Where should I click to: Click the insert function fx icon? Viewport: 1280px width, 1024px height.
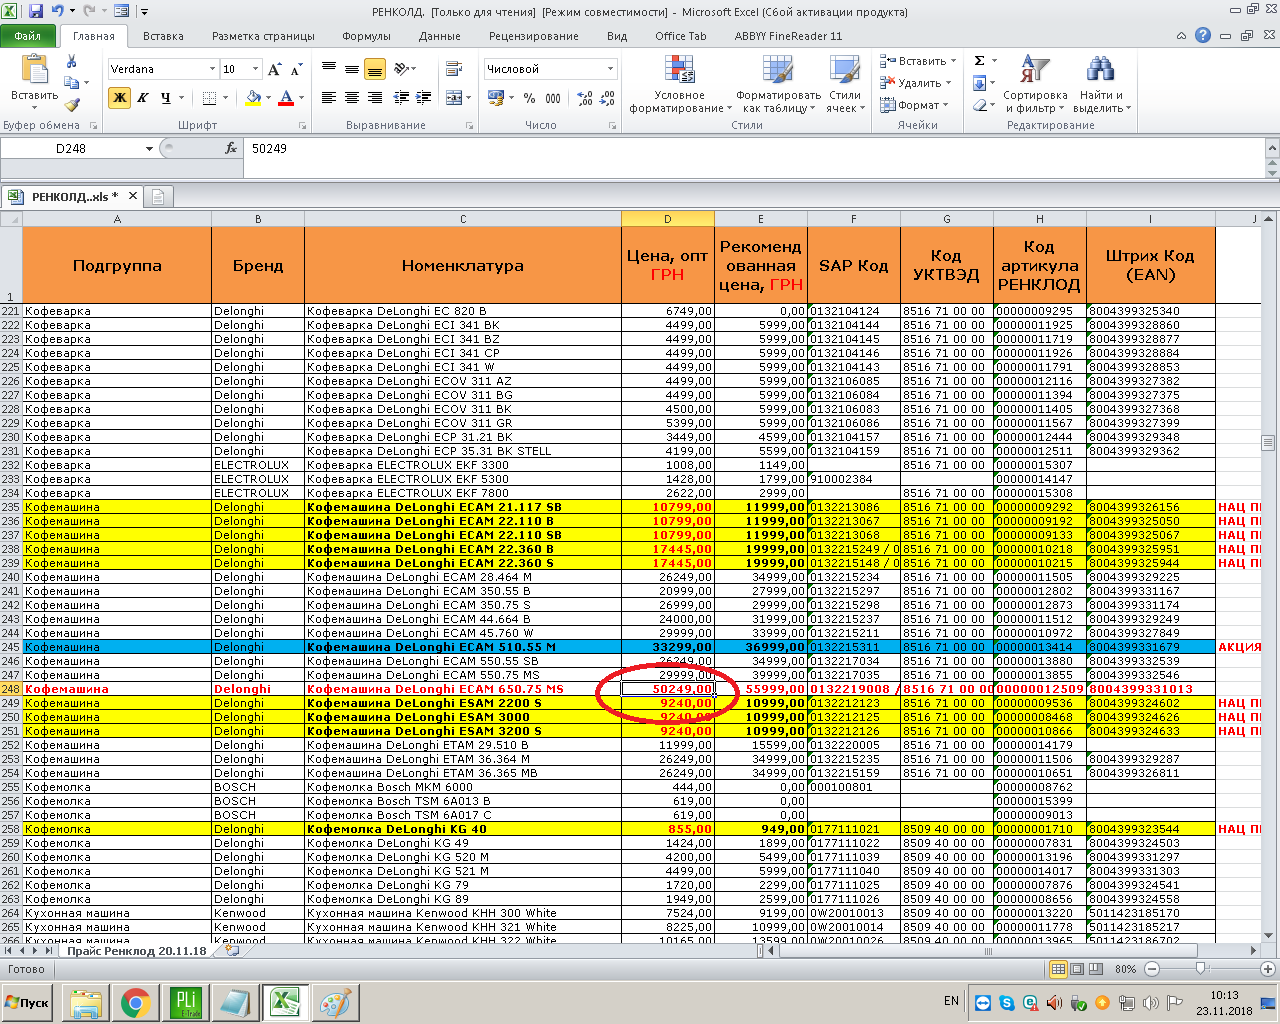(x=231, y=148)
